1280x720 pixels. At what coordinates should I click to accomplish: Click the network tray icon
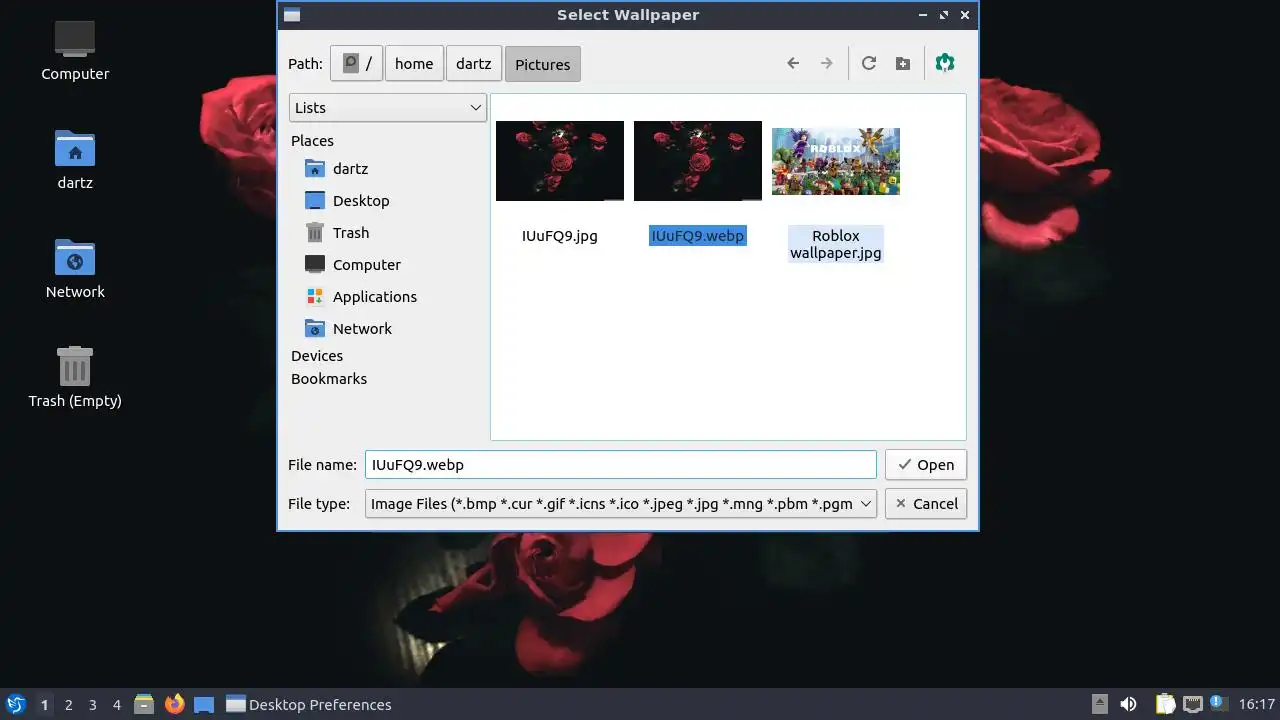coord(1192,704)
